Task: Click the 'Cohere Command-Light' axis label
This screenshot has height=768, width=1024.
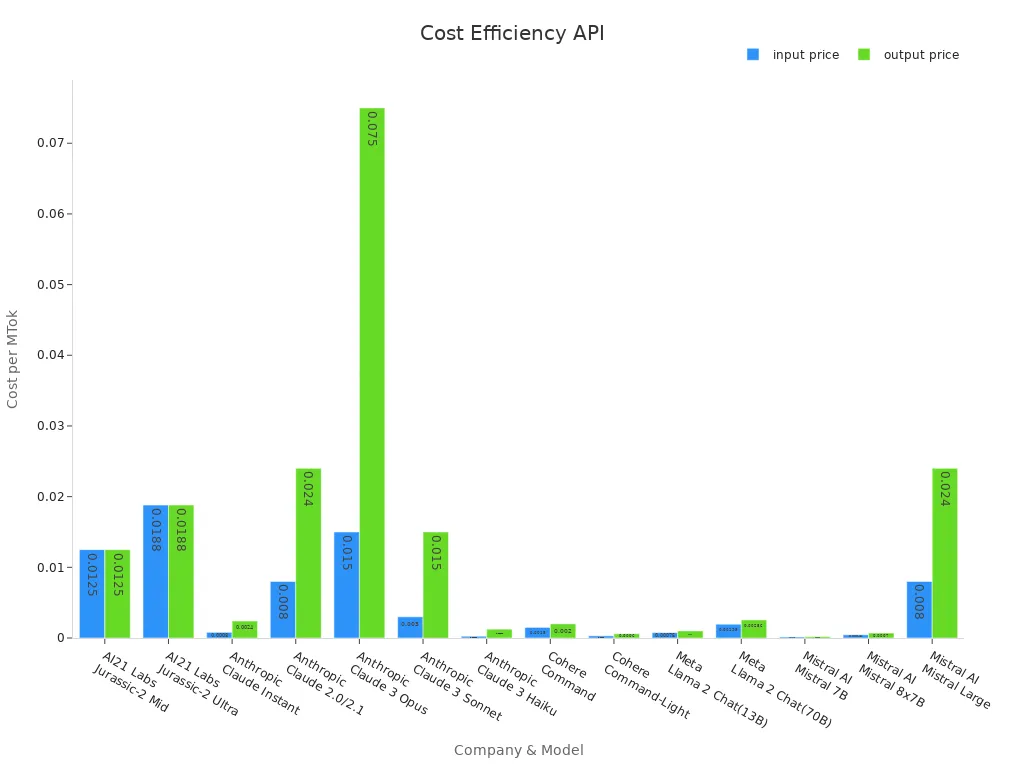Action: pos(646,684)
